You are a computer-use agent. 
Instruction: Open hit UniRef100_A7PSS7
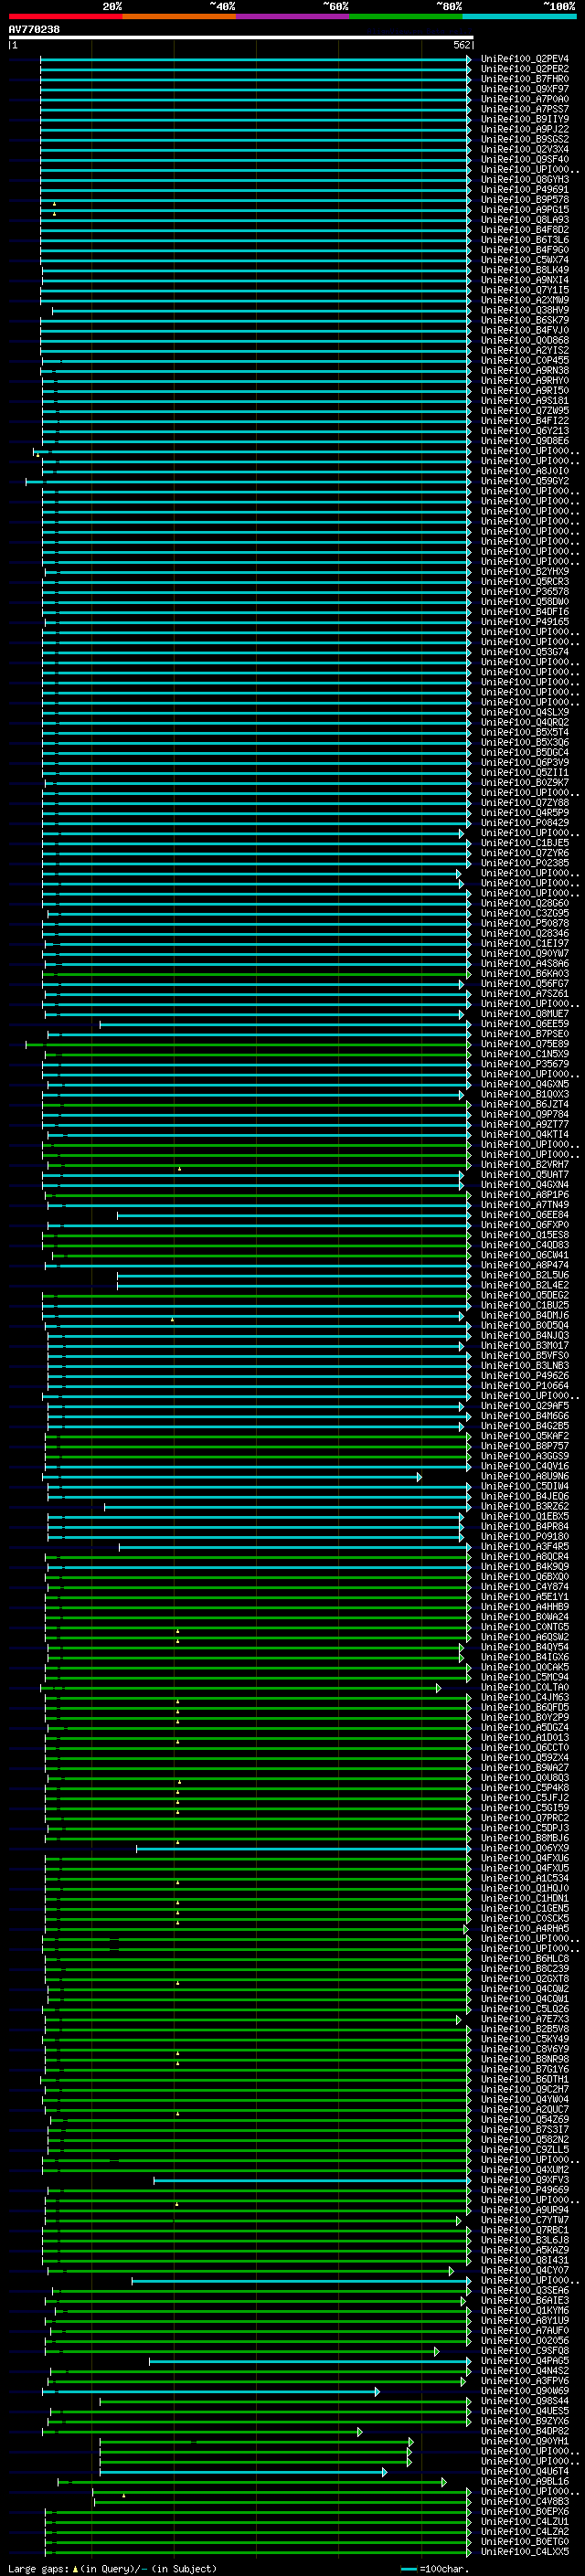(x=525, y=109)
